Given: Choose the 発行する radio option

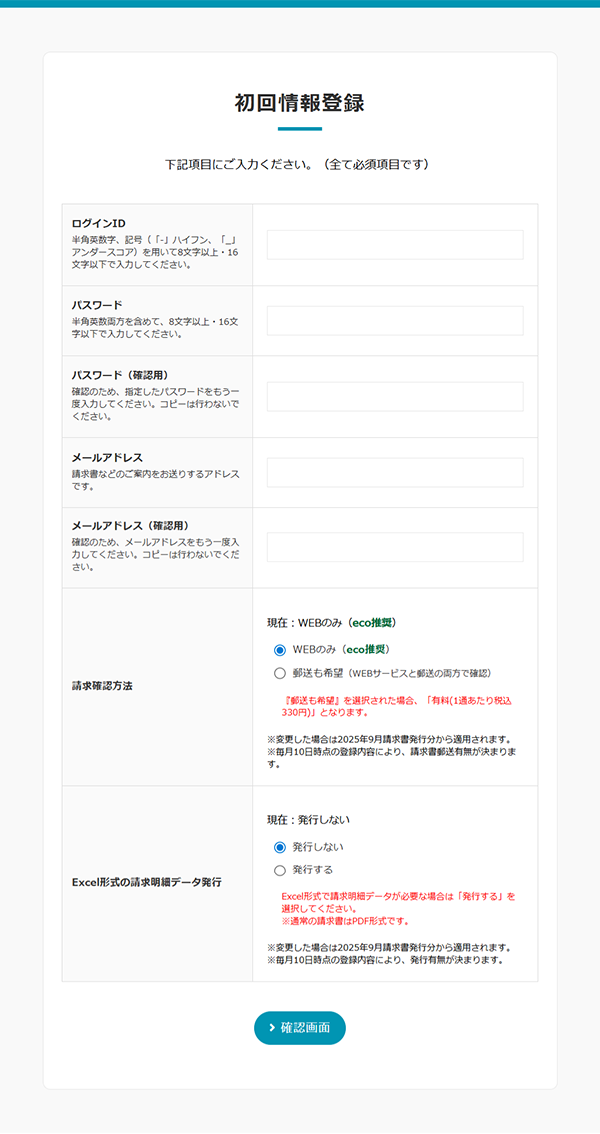Looking at the screenshot, I should point(280,870).
